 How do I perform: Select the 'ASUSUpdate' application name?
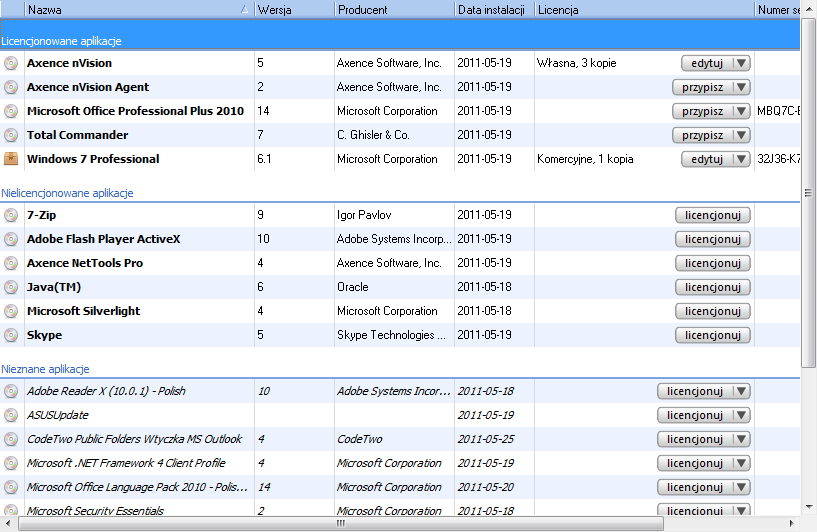(x=57, y=415)
